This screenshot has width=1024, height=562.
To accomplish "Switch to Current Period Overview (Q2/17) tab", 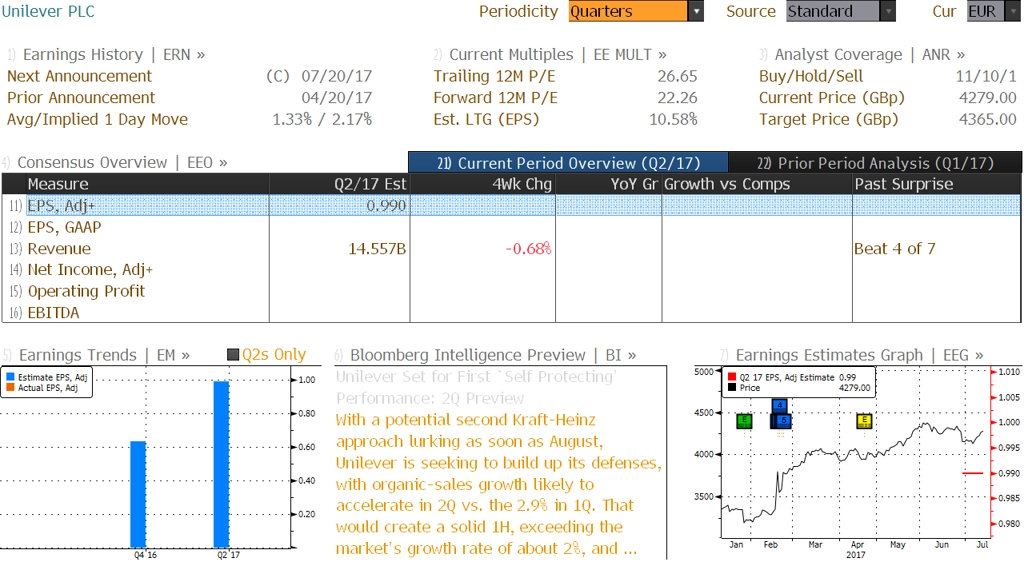I will [568, 163].
